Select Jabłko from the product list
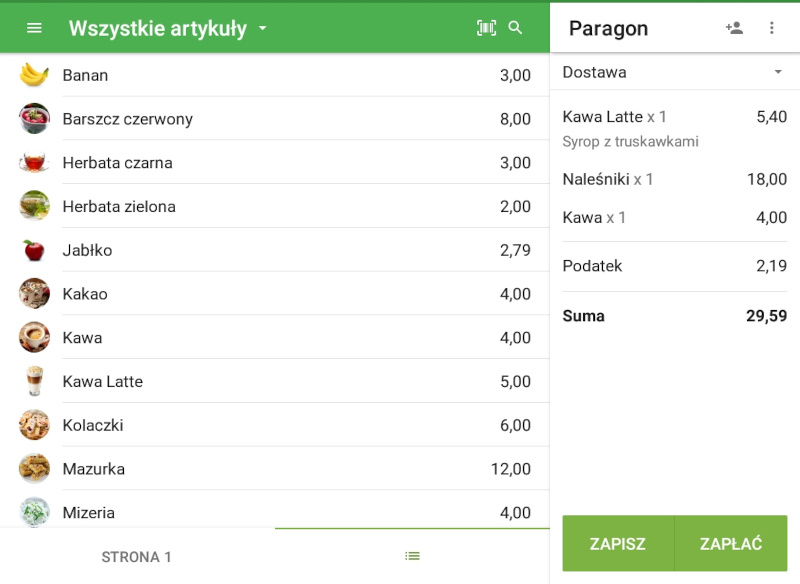The image size is (800, 584). 275,250
